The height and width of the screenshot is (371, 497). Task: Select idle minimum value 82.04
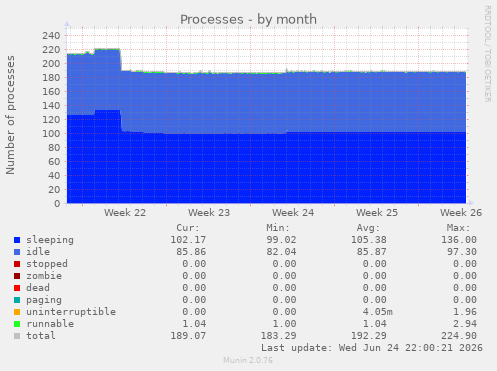281,252
